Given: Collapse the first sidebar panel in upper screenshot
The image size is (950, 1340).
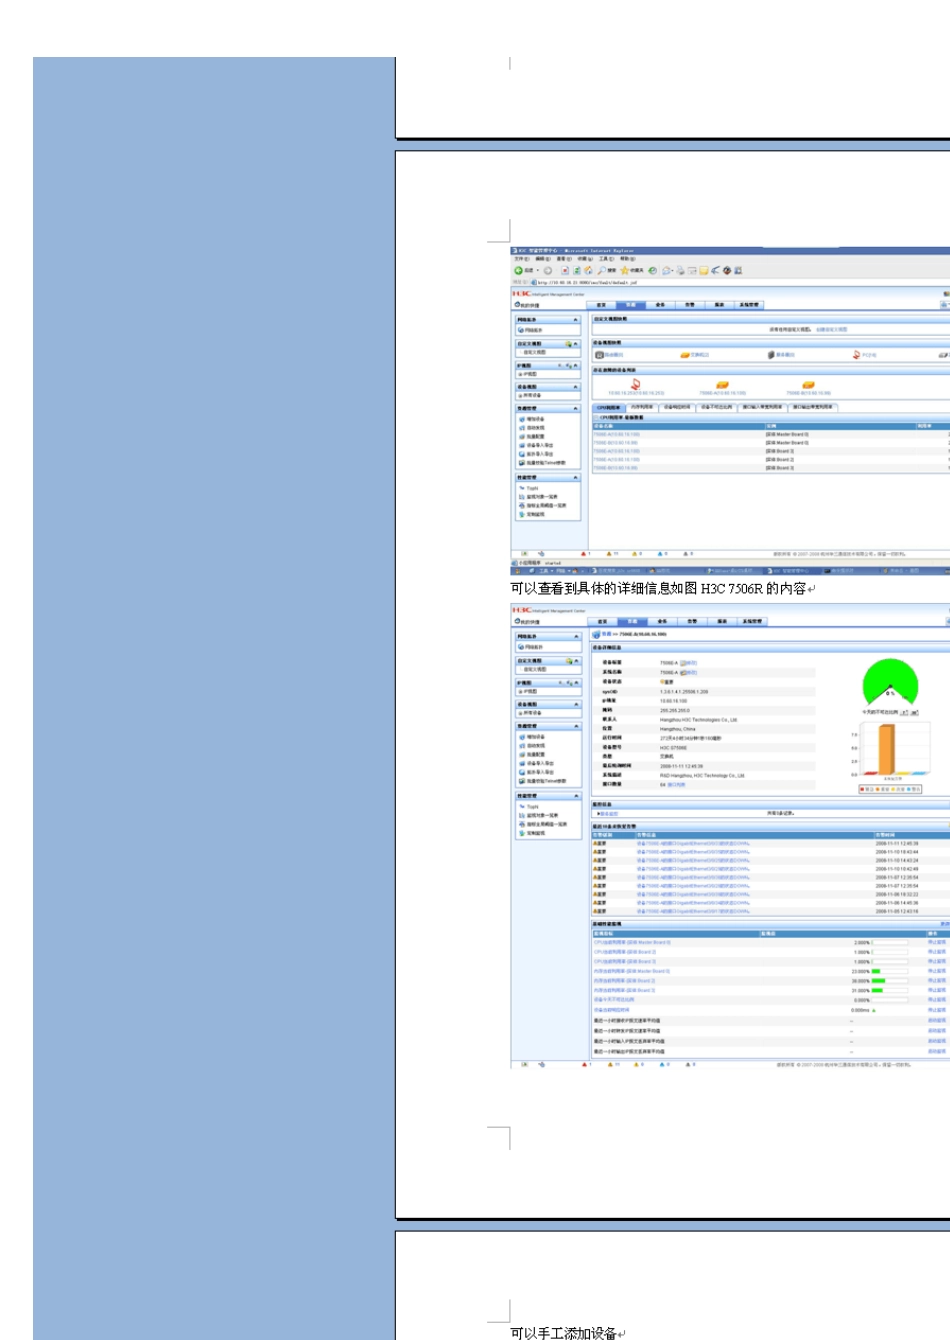Looking at the screenshot, I should point(576,320).
